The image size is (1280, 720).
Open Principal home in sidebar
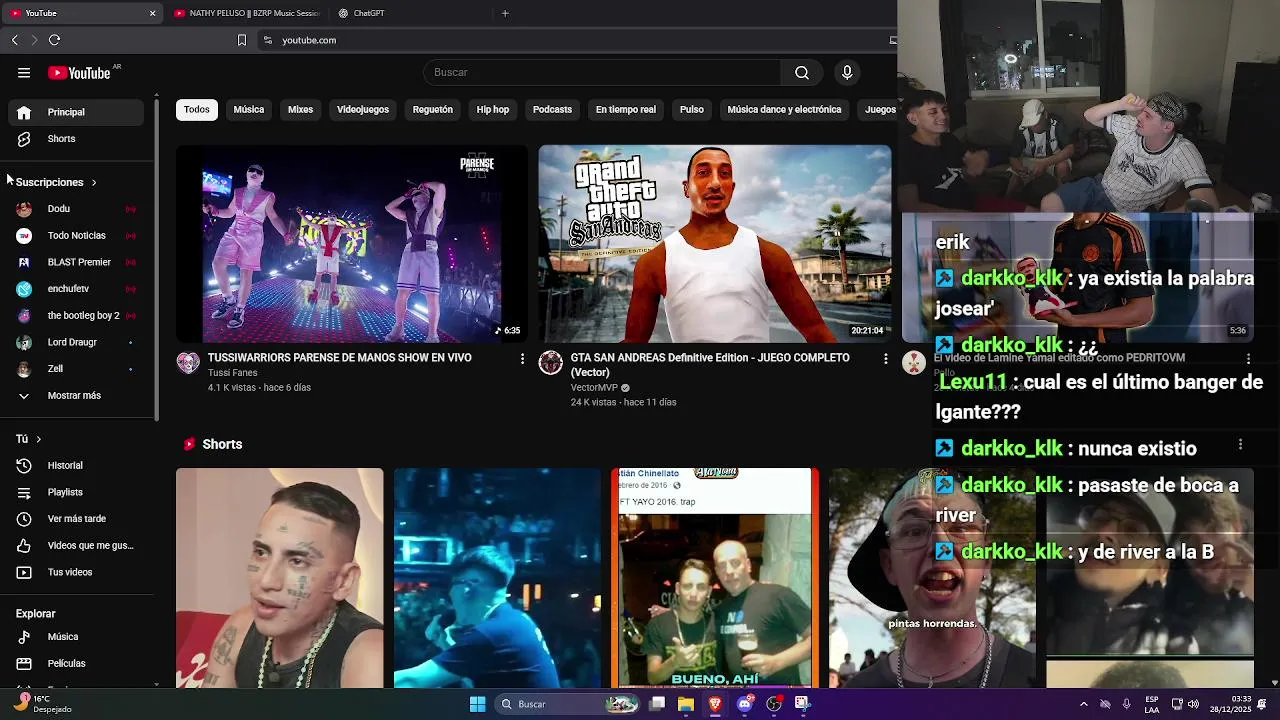[x=78, y=112]
